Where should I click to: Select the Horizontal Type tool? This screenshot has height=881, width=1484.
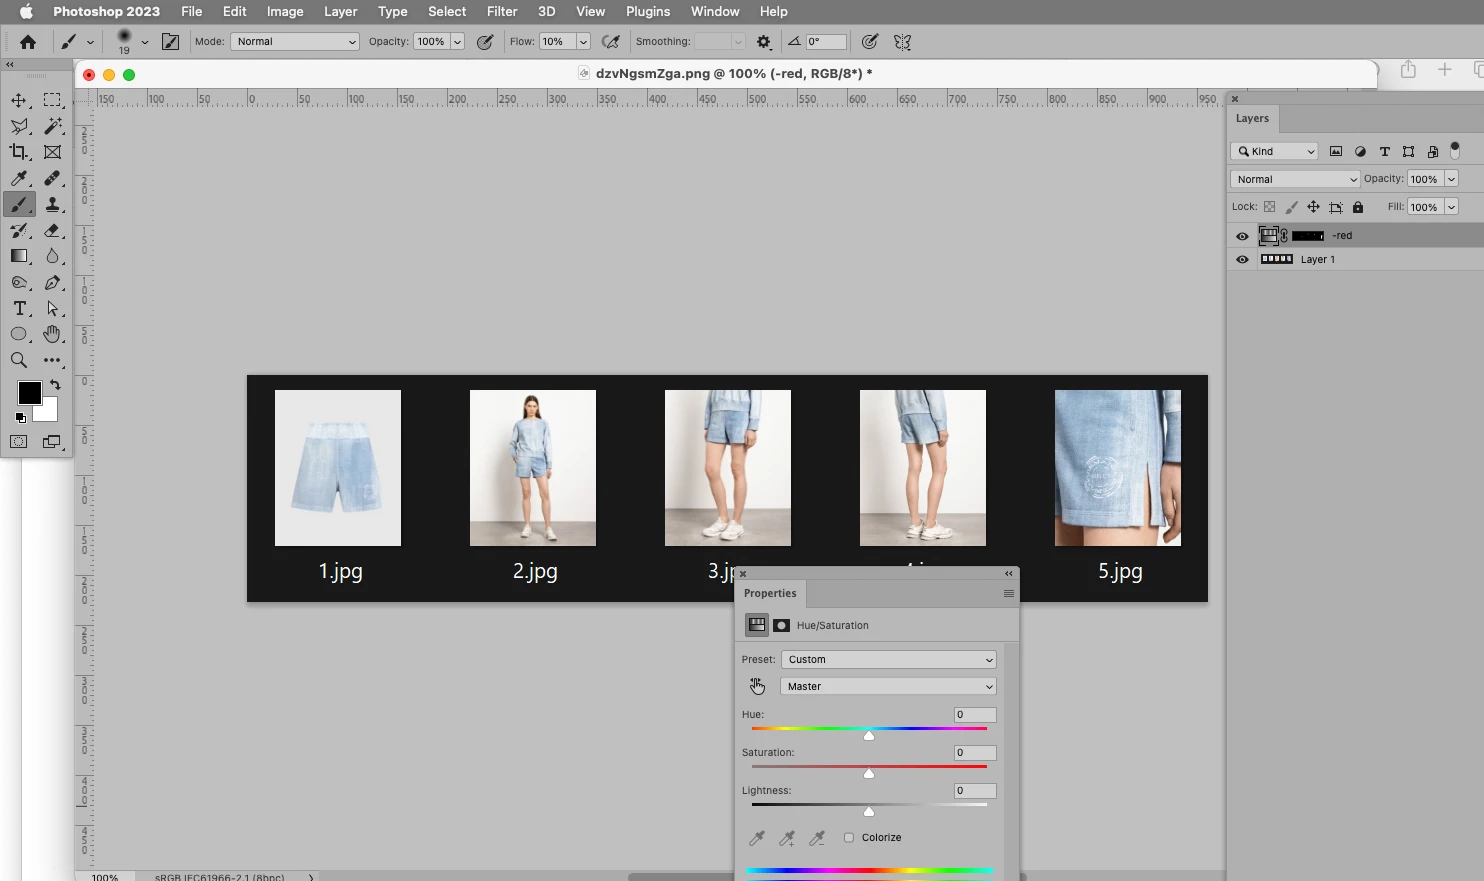click(x=19, y=308)
